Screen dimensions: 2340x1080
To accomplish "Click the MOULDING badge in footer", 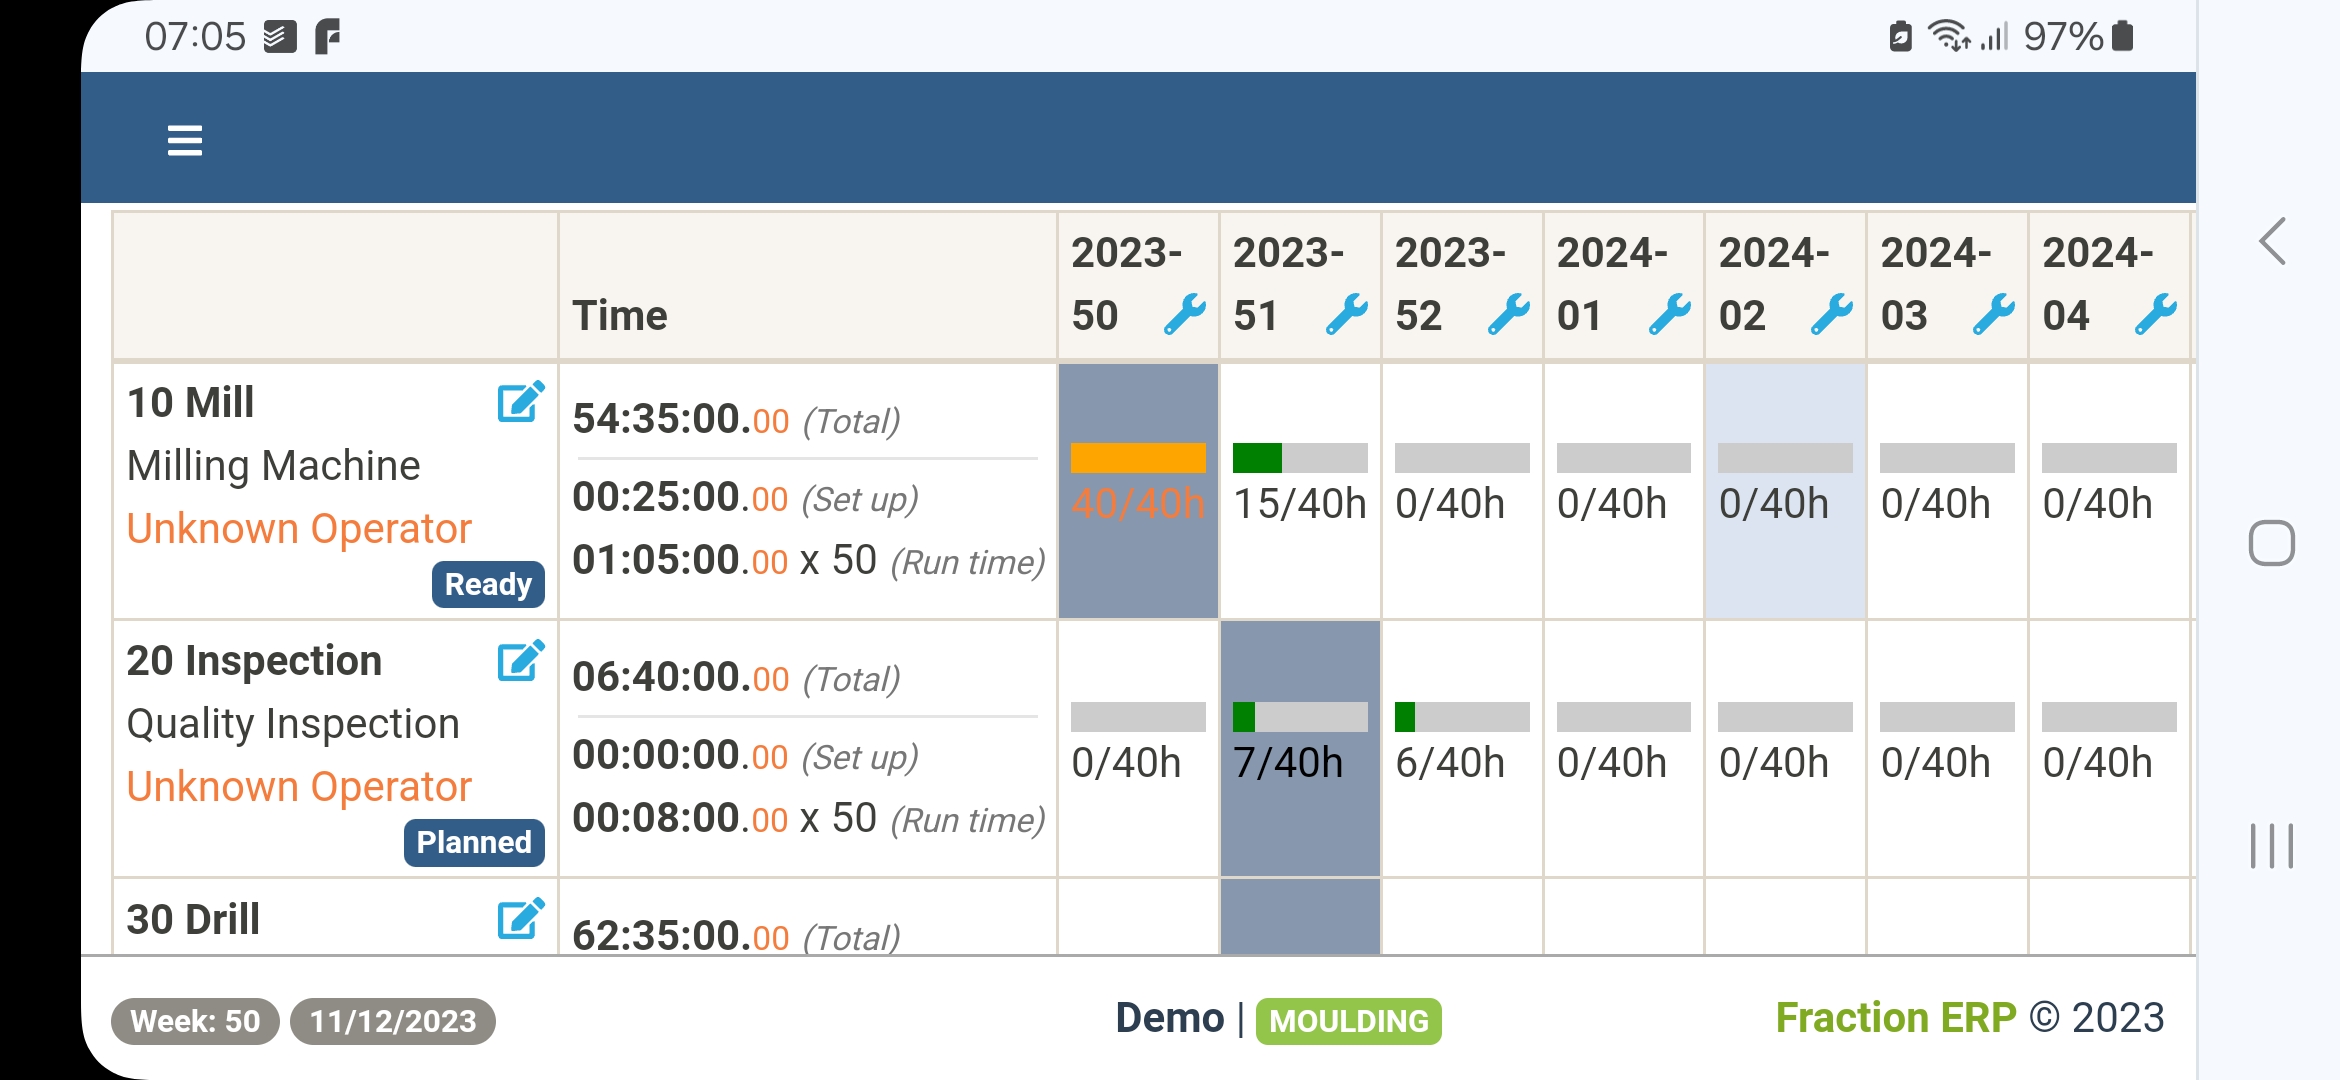I will click(1348, 1021).
